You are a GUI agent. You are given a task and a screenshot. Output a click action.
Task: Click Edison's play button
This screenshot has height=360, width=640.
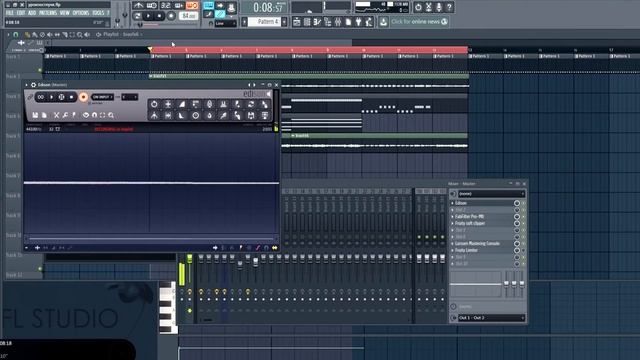[52, 97]
